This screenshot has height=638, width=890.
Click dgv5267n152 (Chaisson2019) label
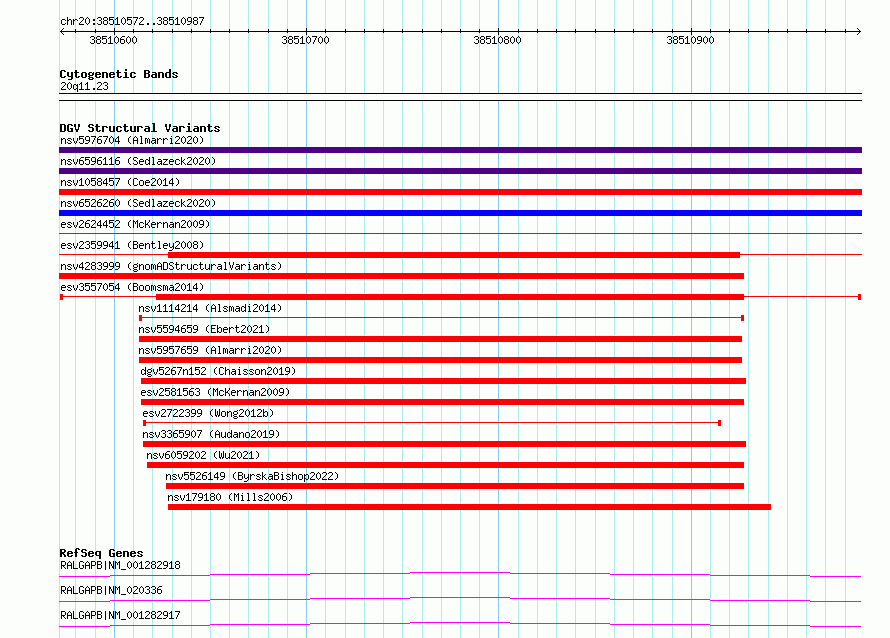point(218,371)
